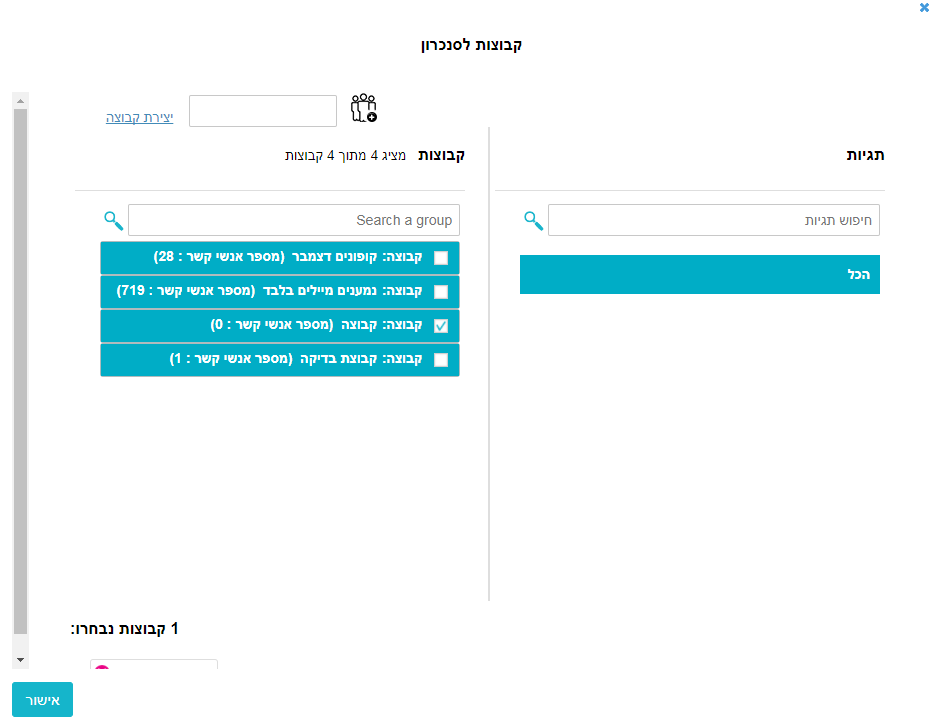Click the tags search magnifier icon
The width and height of the screenshot is (946, 723).
(x=533, y=221)
